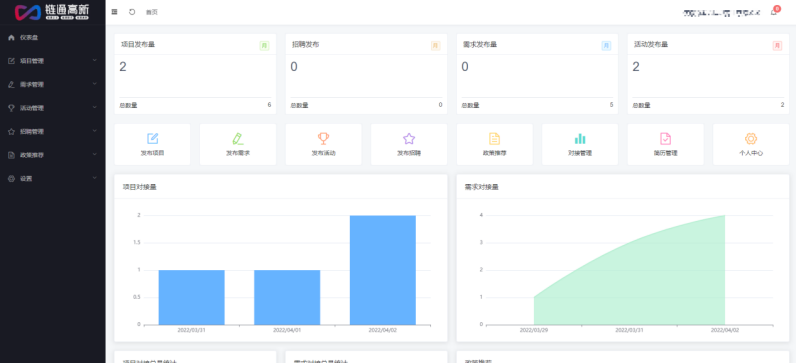Expand the 活动管理 menu chevron

pyautogui.click(x=95, y=108)
